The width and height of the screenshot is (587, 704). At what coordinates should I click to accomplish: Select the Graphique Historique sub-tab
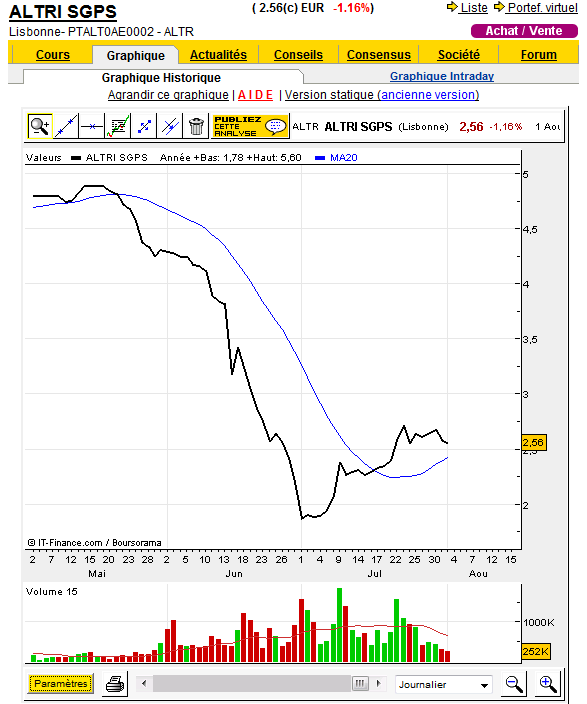161,78
